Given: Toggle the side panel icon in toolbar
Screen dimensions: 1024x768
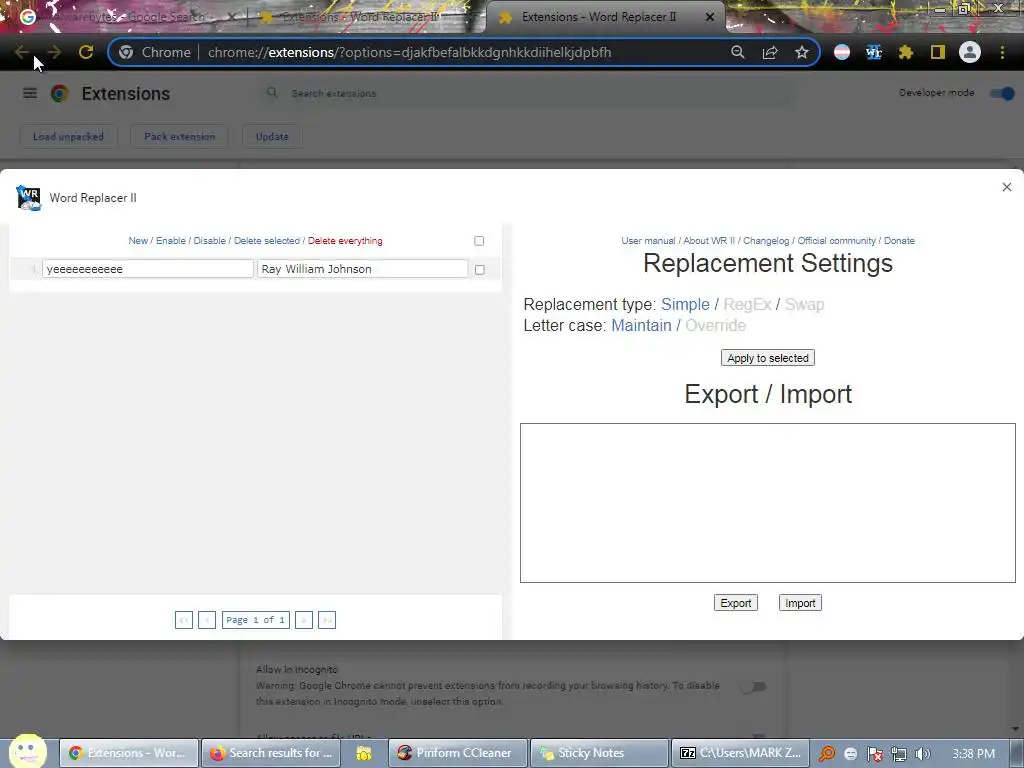Looking at the screenshot, I should [x=938, y=52].
